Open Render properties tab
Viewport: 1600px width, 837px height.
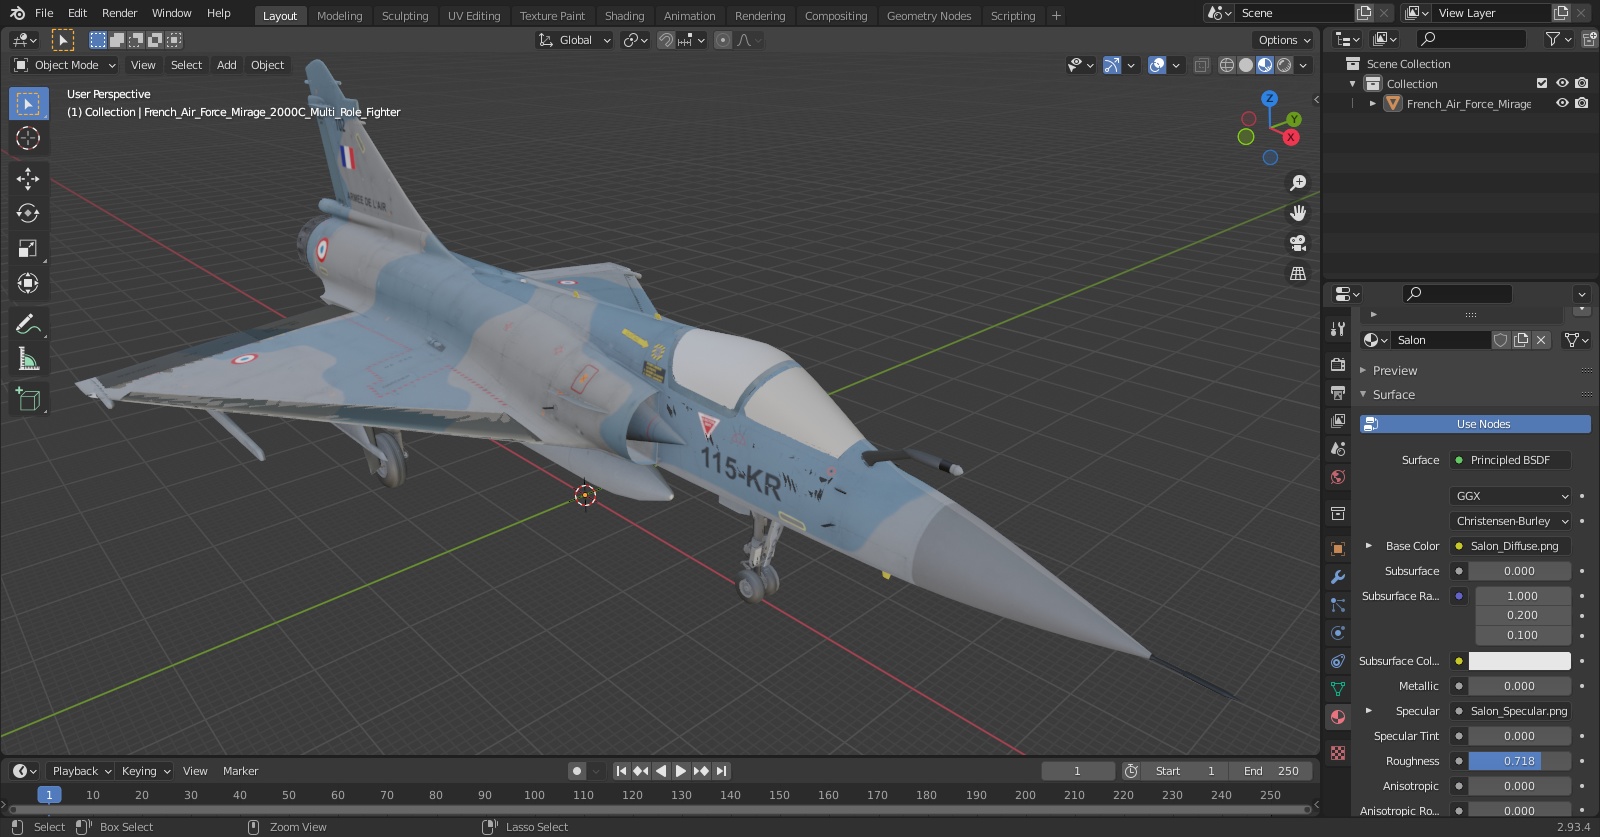[x=1338, y=365]
